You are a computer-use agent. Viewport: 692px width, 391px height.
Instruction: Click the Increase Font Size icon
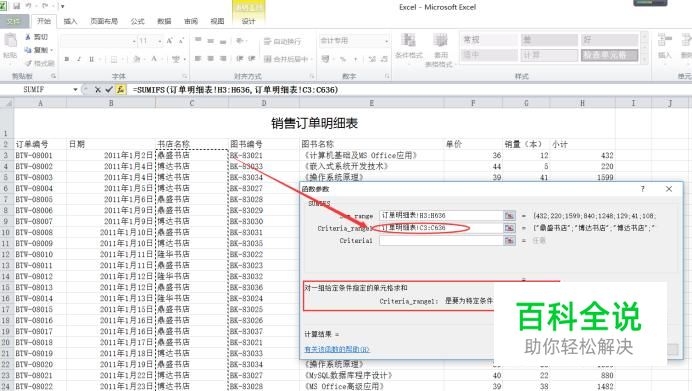(x=169, y=41)
